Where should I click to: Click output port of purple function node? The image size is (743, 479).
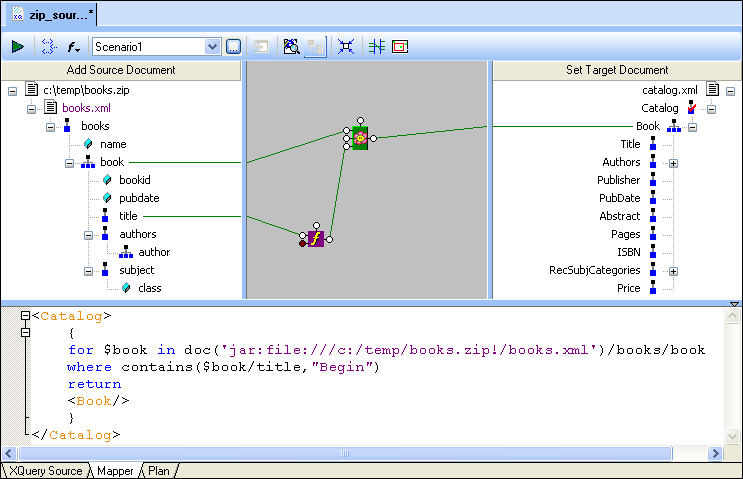pos(329,239)
